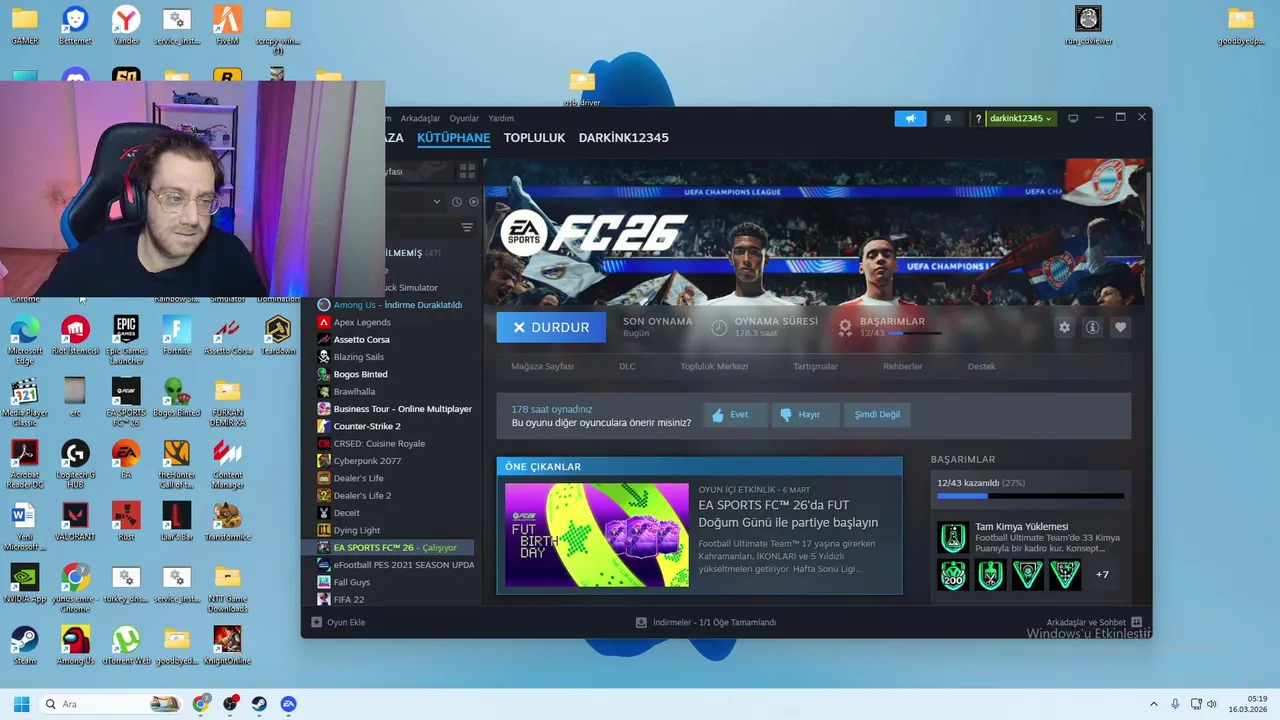The height and width of the screenshot is (720, 1280).
Task: Open Fortnite desktop icon
Action: (x=177, y=334)
